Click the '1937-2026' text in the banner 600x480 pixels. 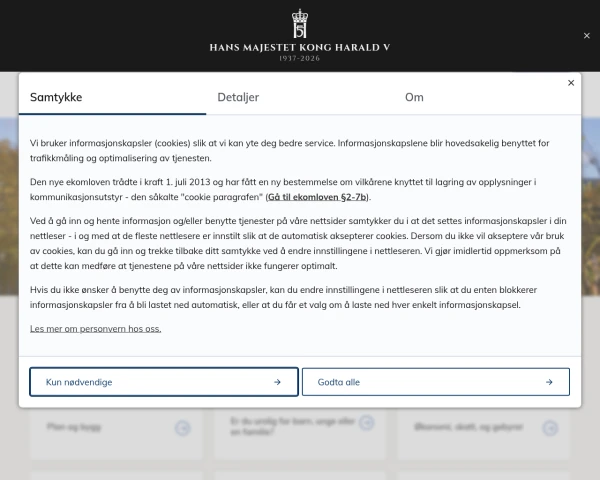[300, 59]
